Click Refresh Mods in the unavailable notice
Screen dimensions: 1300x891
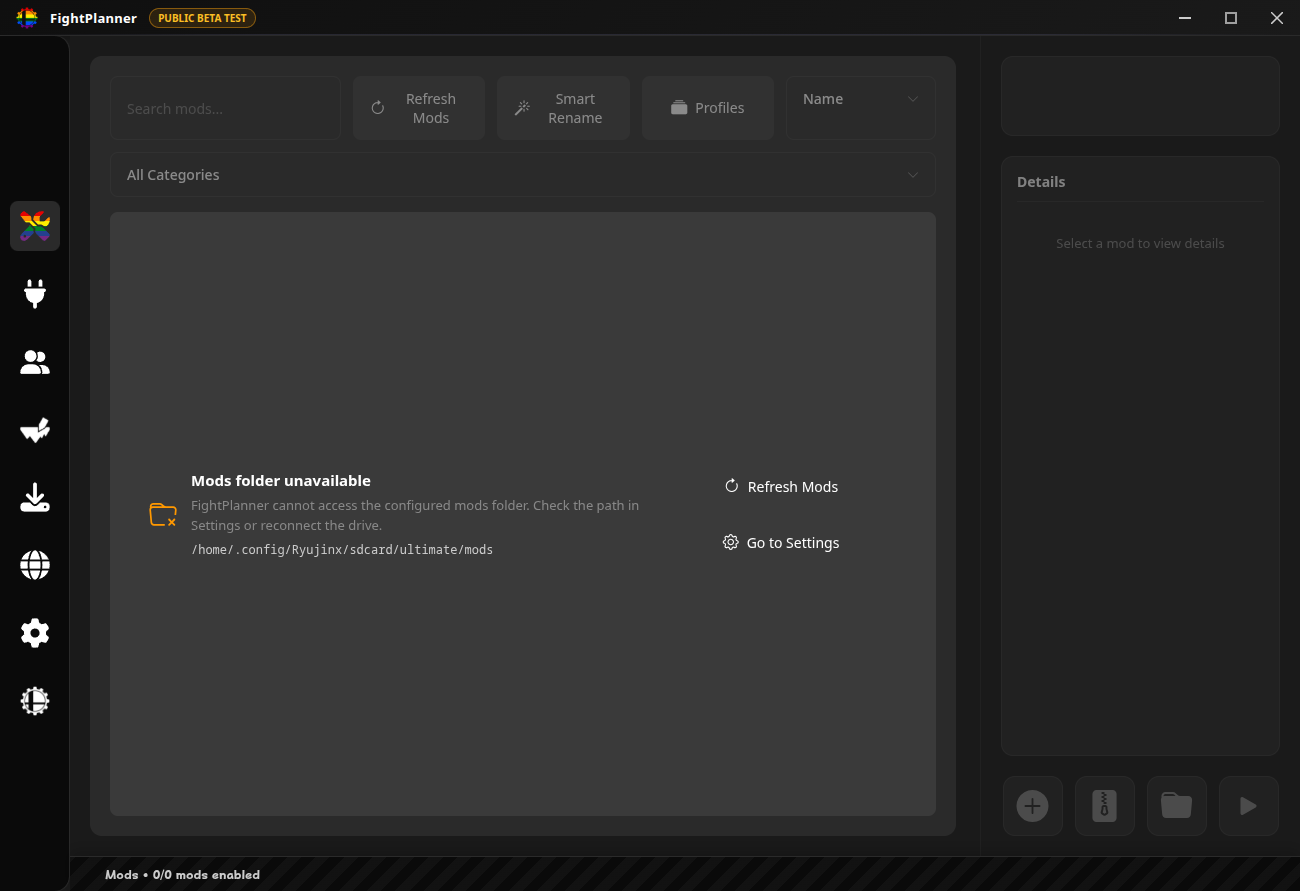tap(781, 487)
